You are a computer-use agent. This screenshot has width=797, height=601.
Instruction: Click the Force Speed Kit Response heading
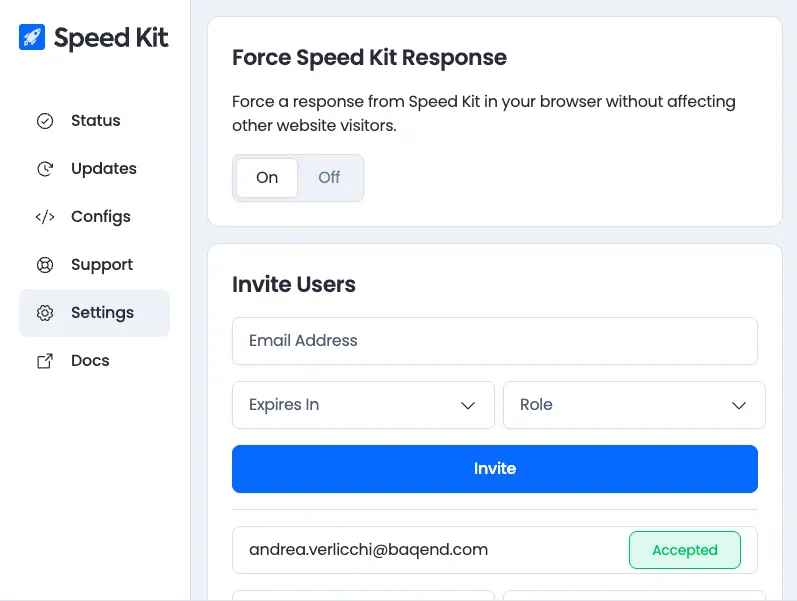coord(370,57)
